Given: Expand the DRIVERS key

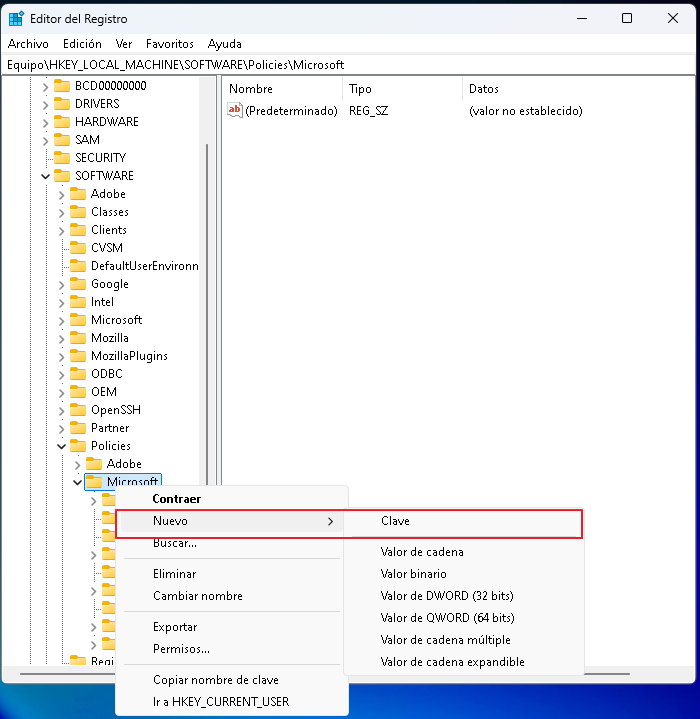Looking at the screenshot, I should pyautogui.click(x=45, y=105).
